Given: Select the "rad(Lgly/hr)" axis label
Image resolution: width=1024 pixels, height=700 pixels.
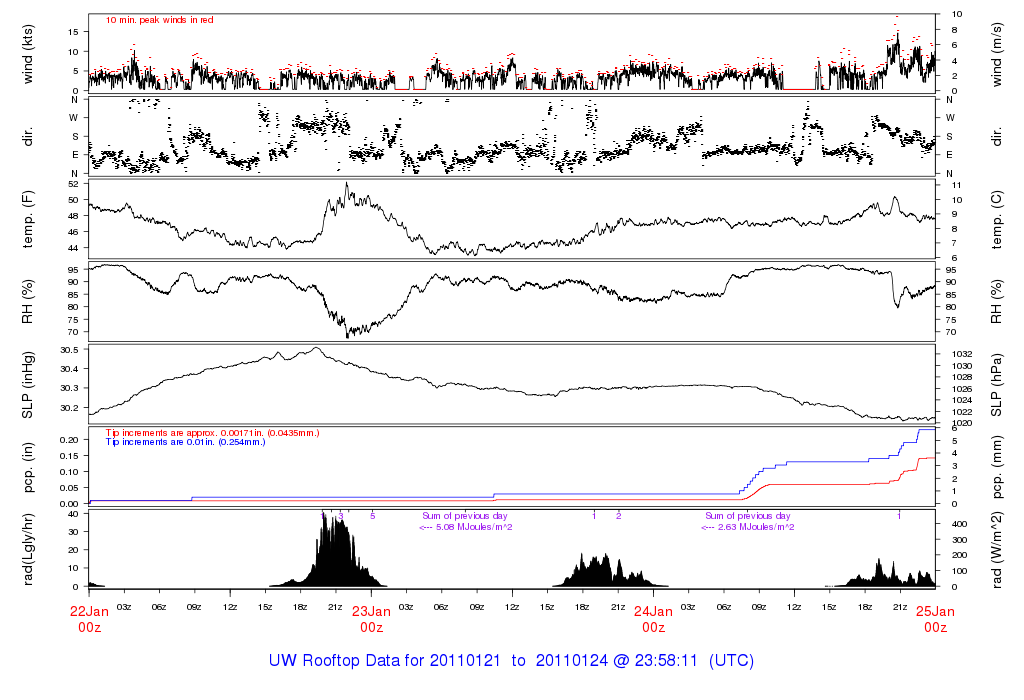Looking at the screenshot, I should 27,550.
